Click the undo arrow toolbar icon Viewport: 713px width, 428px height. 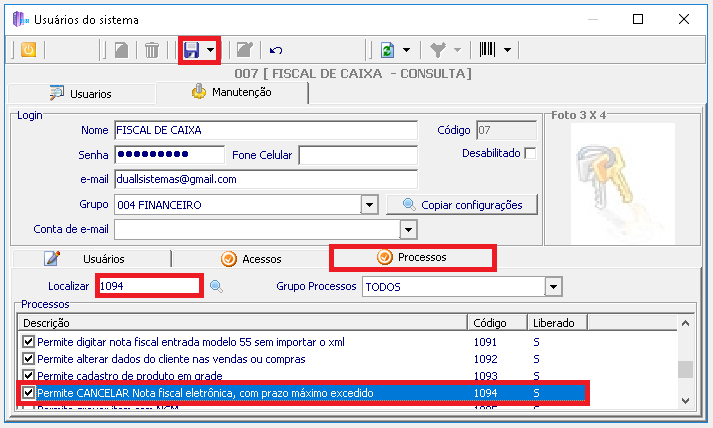pyautogui.click(x=276, y=49)
